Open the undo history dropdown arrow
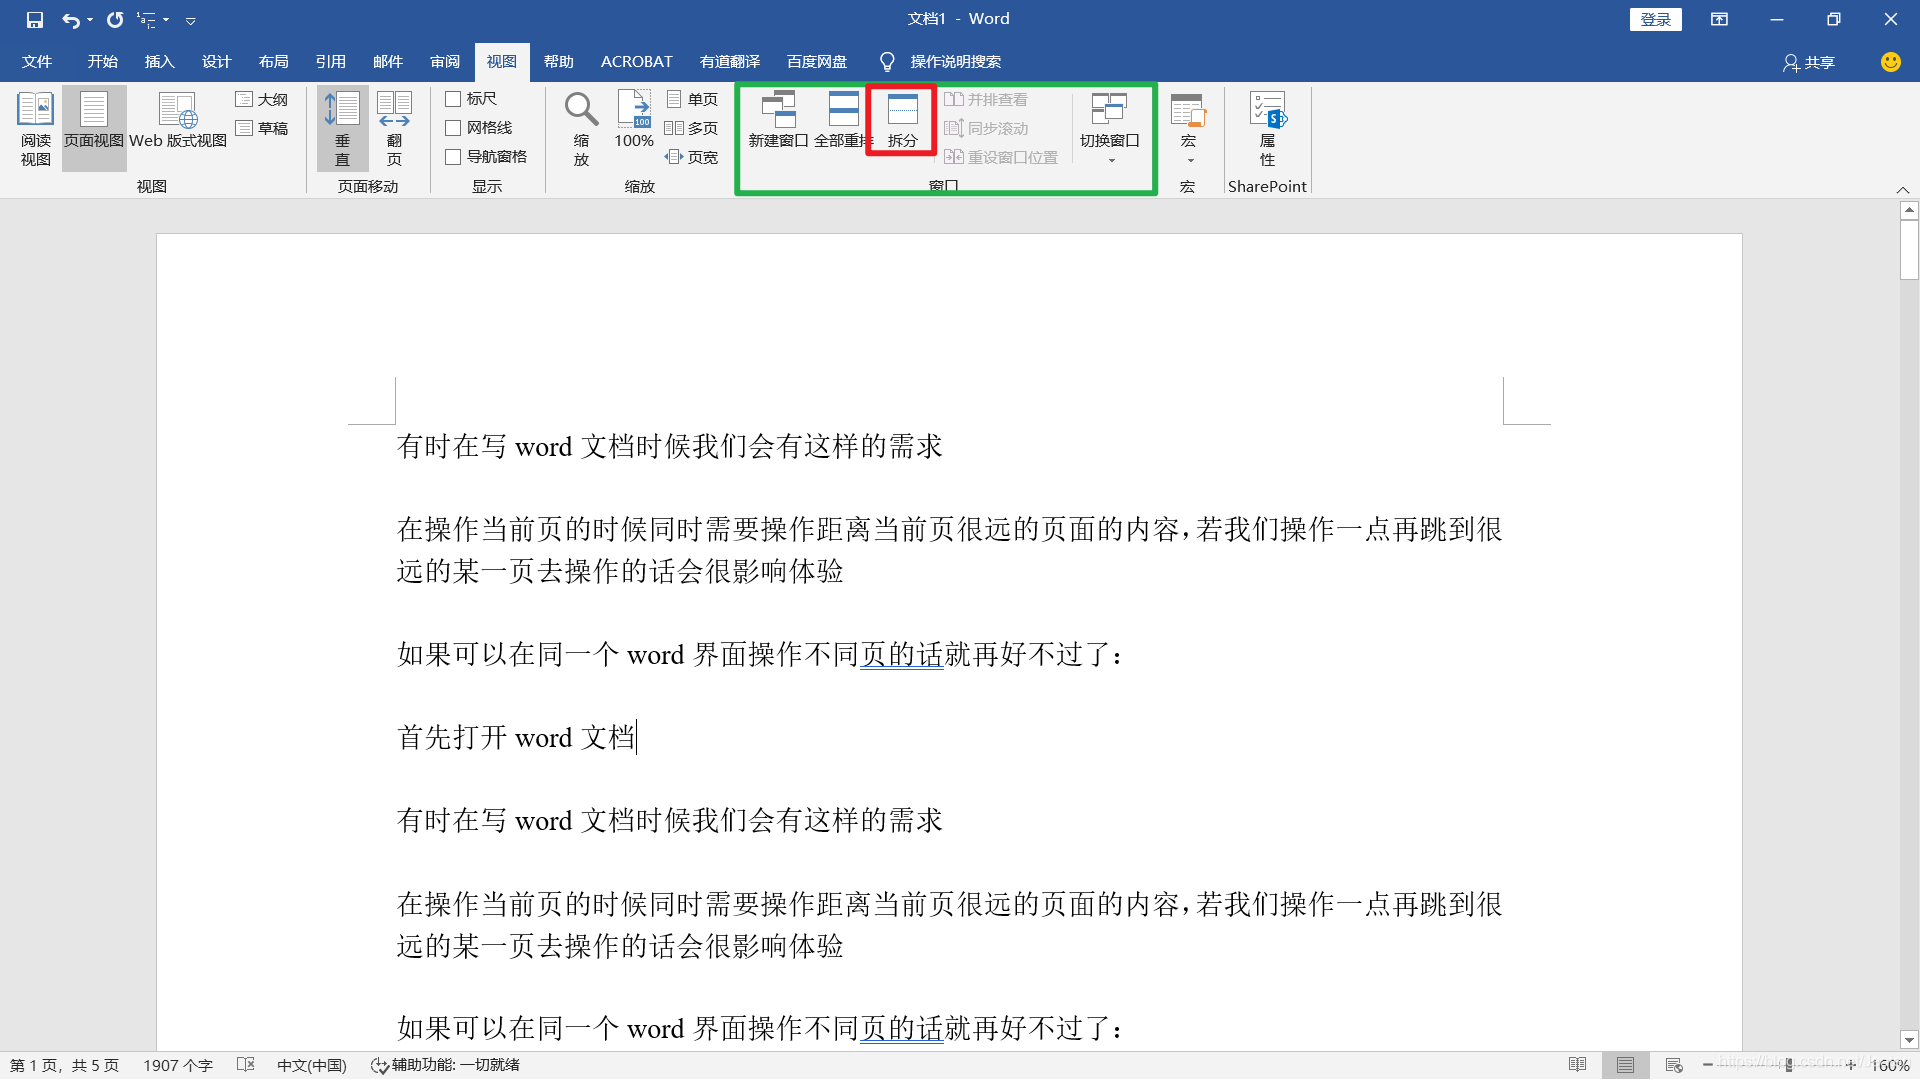Viewport: 1920px width, 1080px height. 90,20
